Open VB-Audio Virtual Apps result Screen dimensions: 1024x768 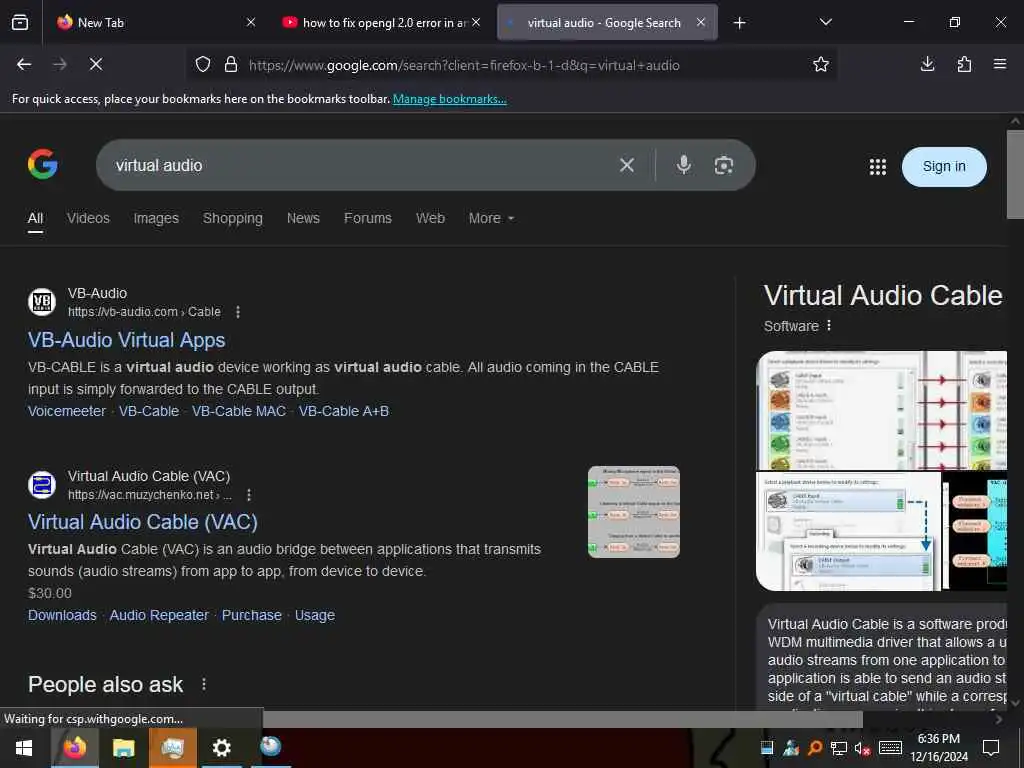[127, 340]
